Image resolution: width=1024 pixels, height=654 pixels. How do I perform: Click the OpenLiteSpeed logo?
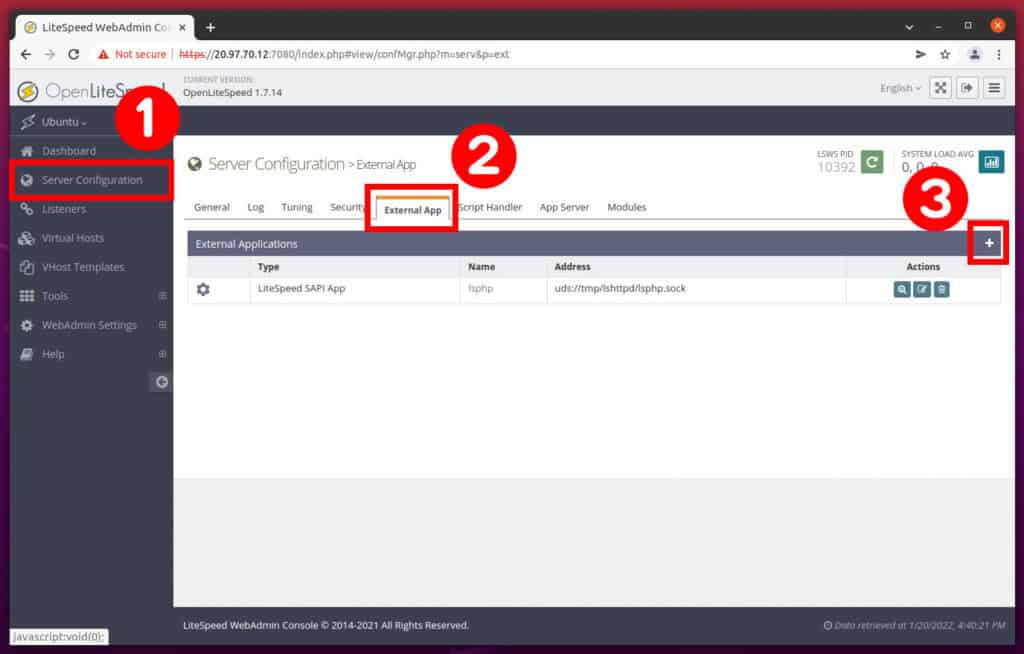click(x=91, y=91)
